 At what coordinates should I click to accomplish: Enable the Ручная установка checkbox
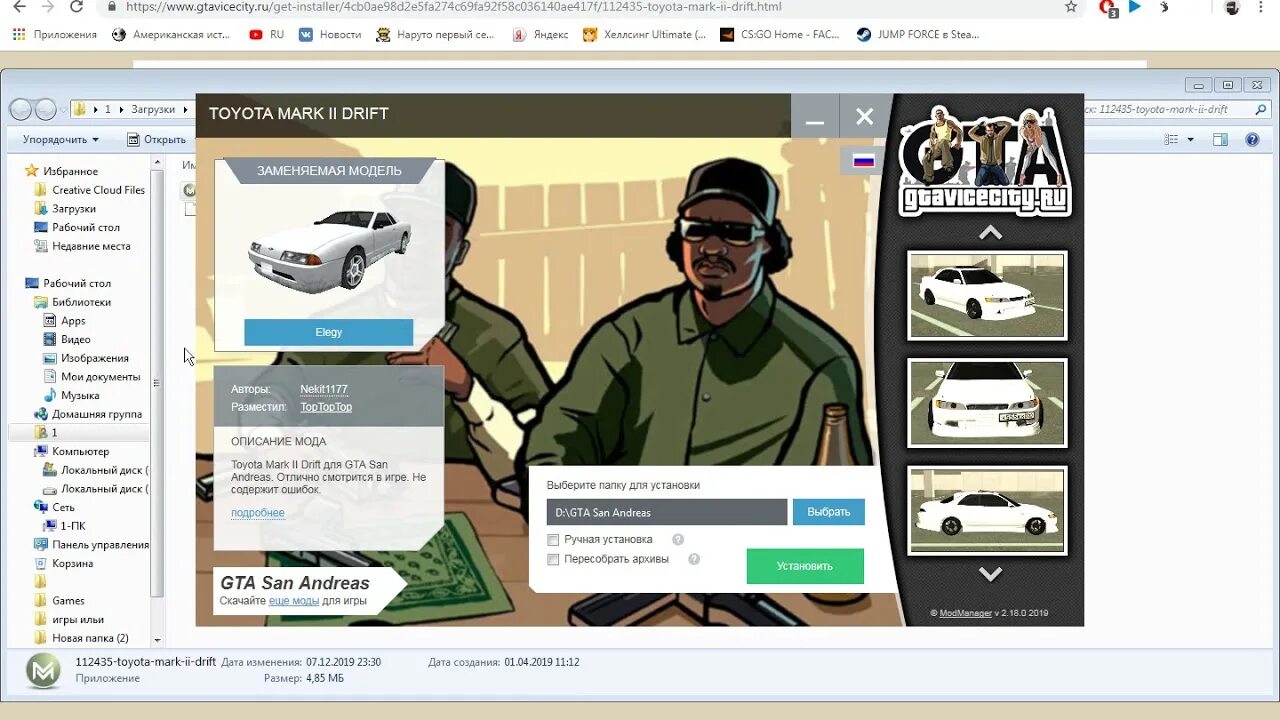click(553, 540)
